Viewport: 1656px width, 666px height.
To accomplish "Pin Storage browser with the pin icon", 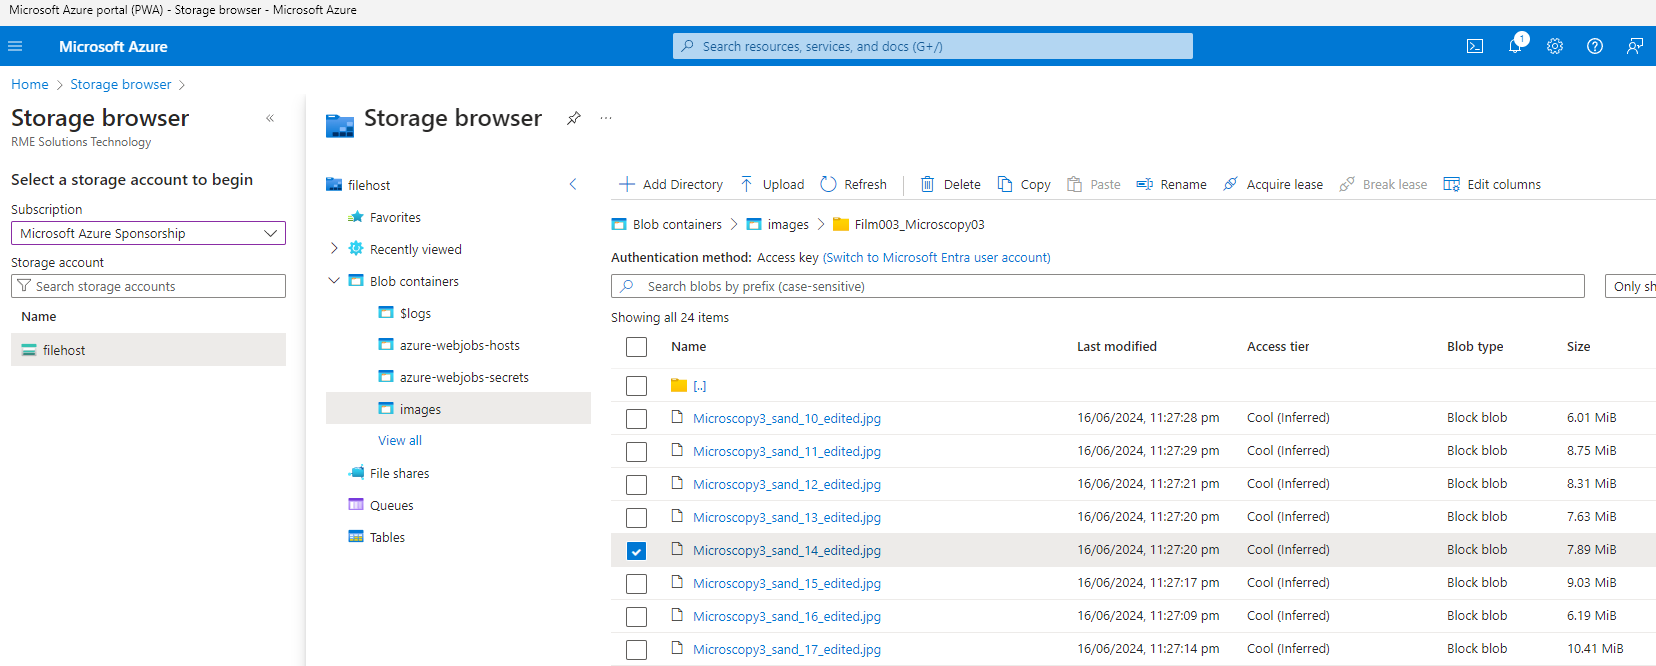I will 573,118.
